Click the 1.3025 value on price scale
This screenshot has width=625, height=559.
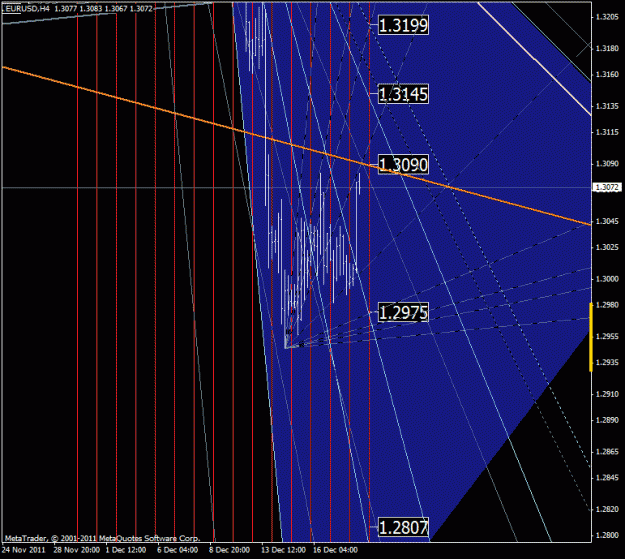(607, 247)
